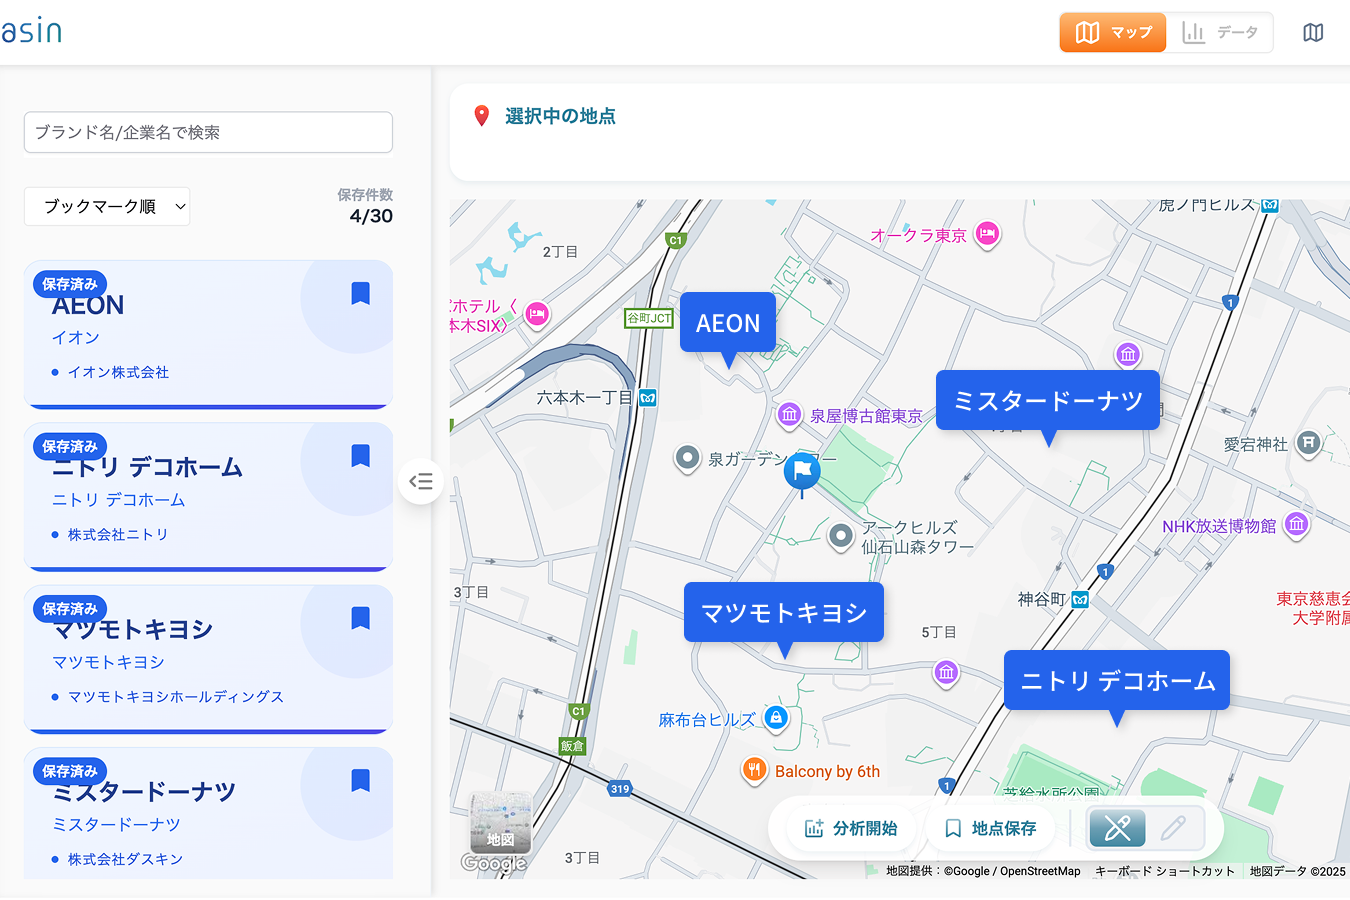Viewport: 1350px width, 900px height.
Task: Click the 泉屋博古館東京 museum pin icon
Action: click(789, 415)
